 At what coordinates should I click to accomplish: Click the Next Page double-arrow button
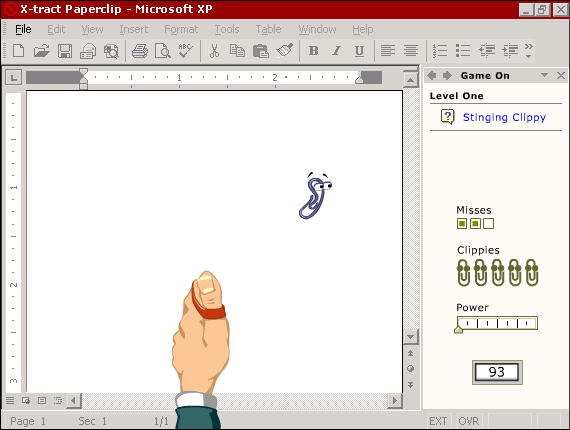(x=410, y=385)
